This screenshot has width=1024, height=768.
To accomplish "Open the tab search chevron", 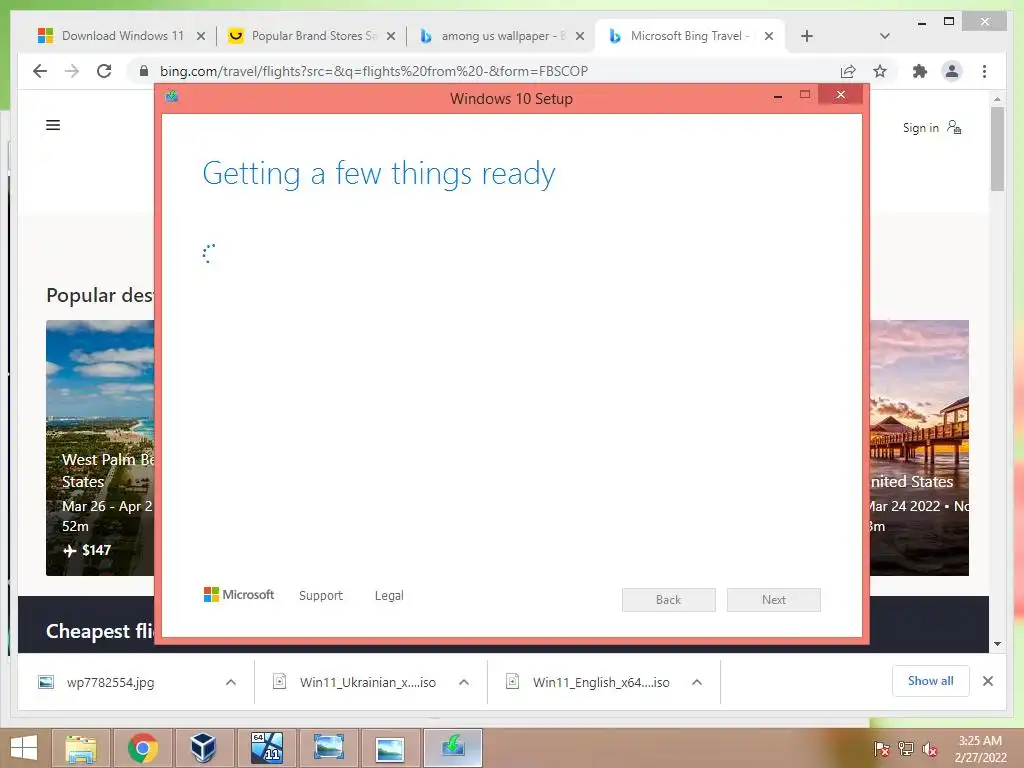I will pyautogui.click(x=884, y=36).
